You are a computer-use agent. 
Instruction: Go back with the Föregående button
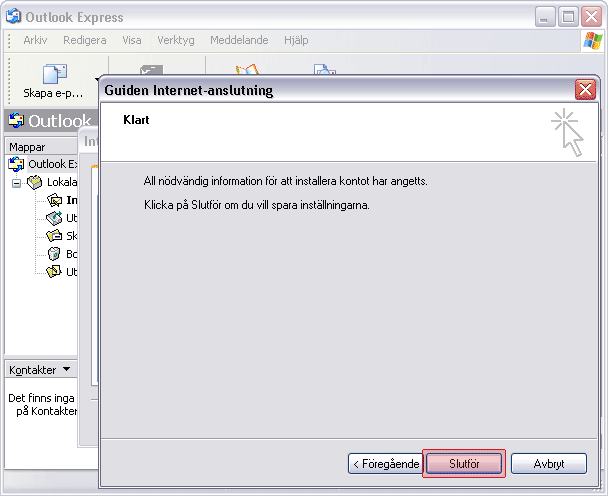click(x=384, y=464)
